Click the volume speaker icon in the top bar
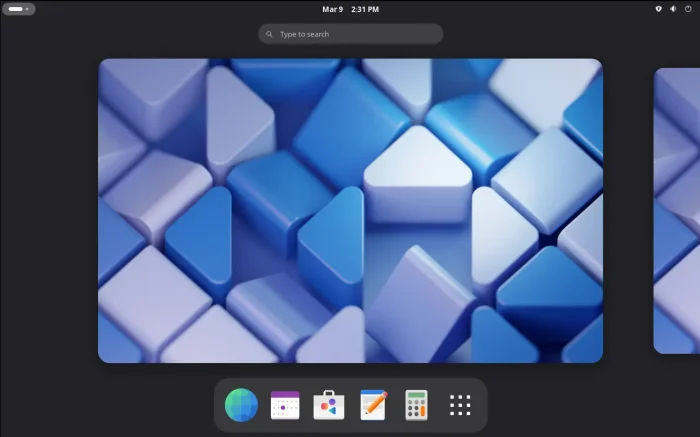This screenshot has height=437, width=700. (673, 9)
